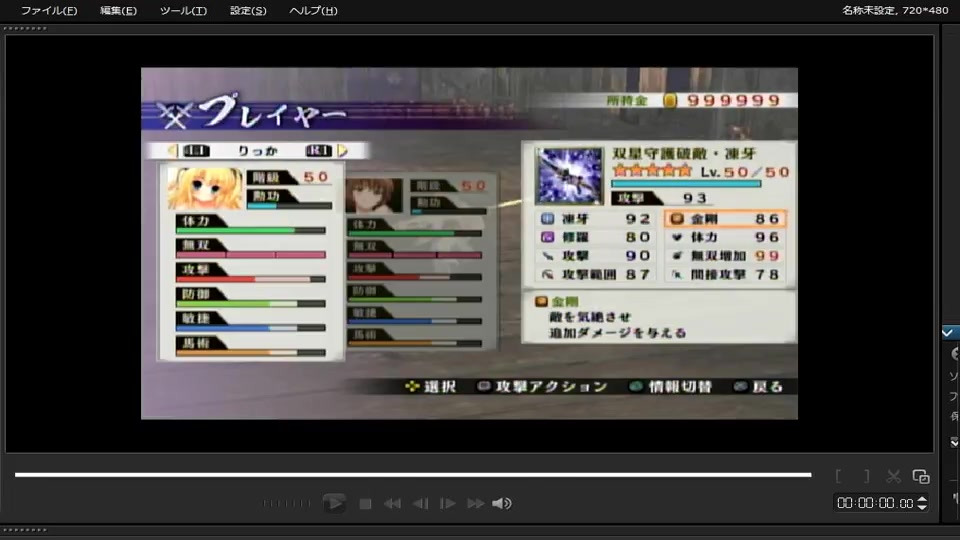Step back one frame with previous-frame button
Image resolution: width=960 pixels, height=540 pixels.
pyautogui.click(x=421, y=503)
